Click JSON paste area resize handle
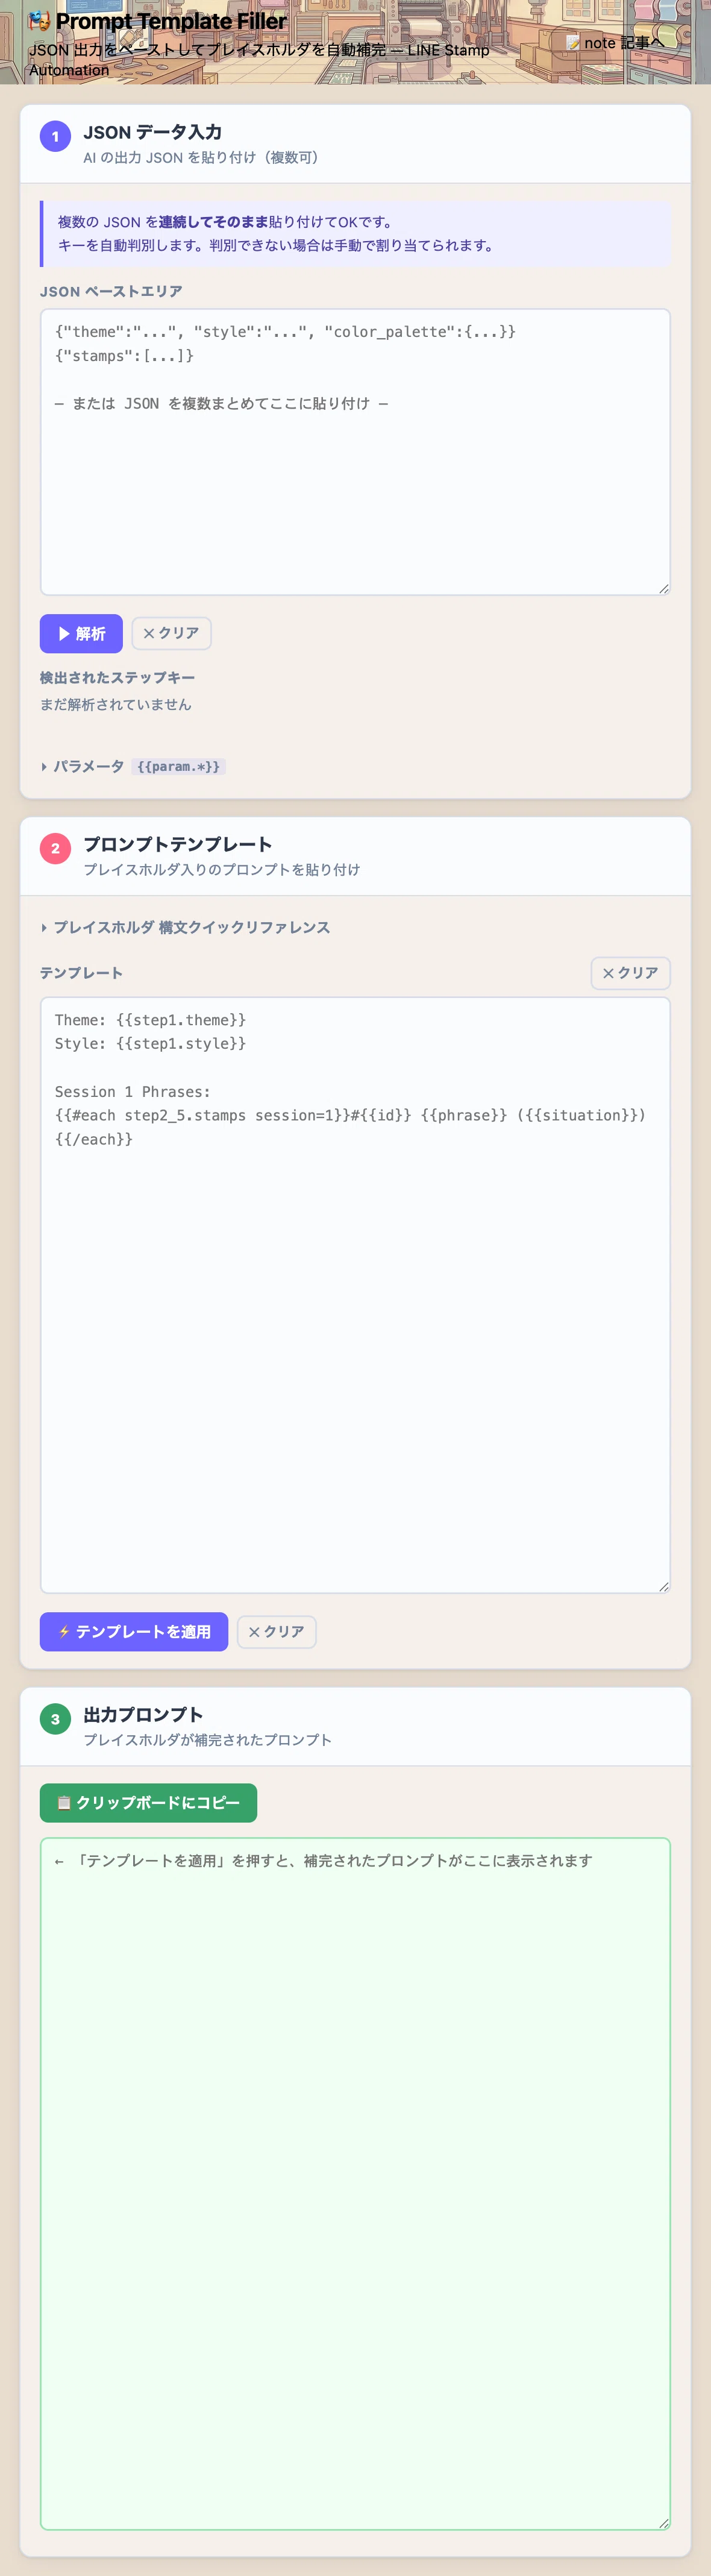711x2576 pixels. [x=664, y=589]
